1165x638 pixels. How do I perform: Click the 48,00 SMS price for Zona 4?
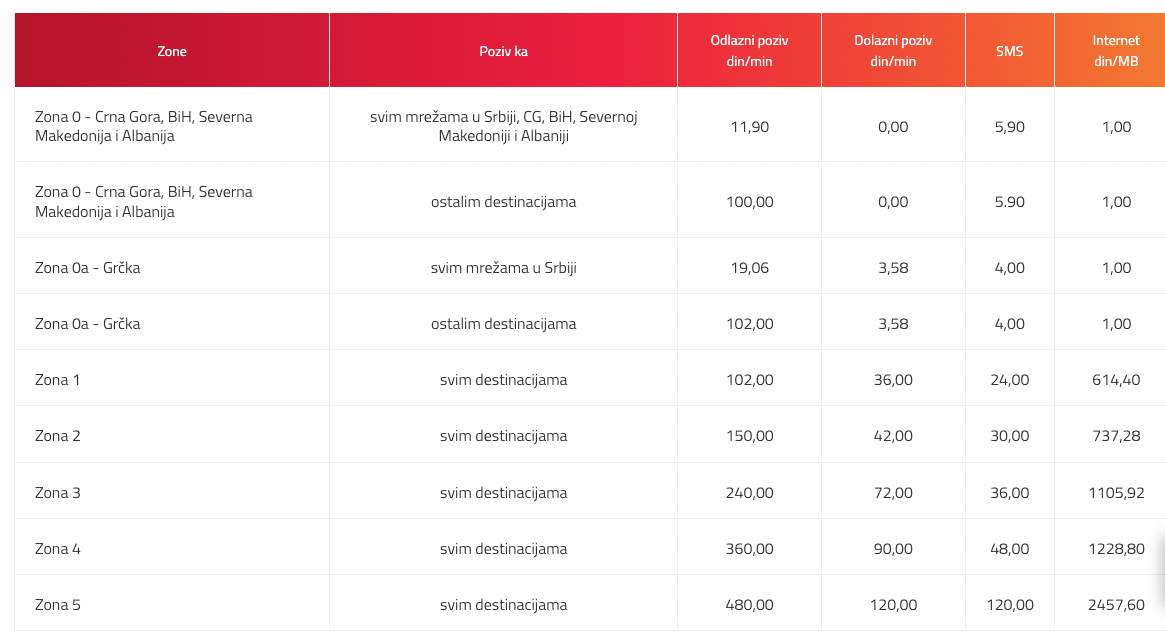point(1009,549)
